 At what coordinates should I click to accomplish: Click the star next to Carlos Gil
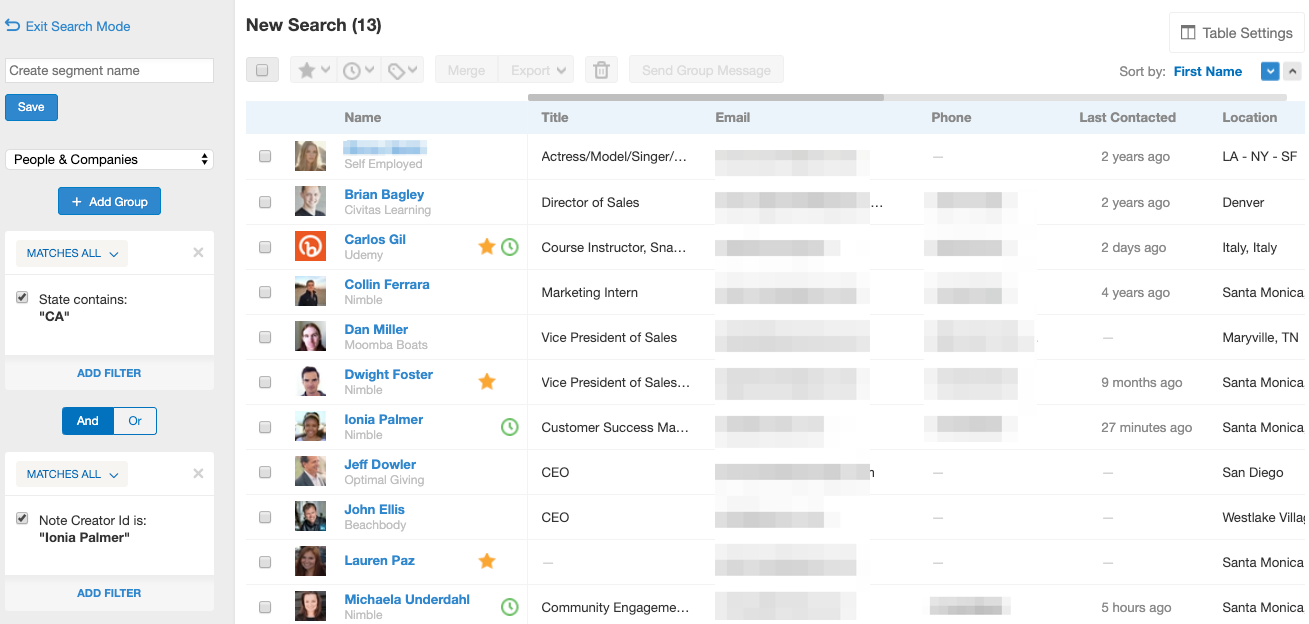[487, 246]
